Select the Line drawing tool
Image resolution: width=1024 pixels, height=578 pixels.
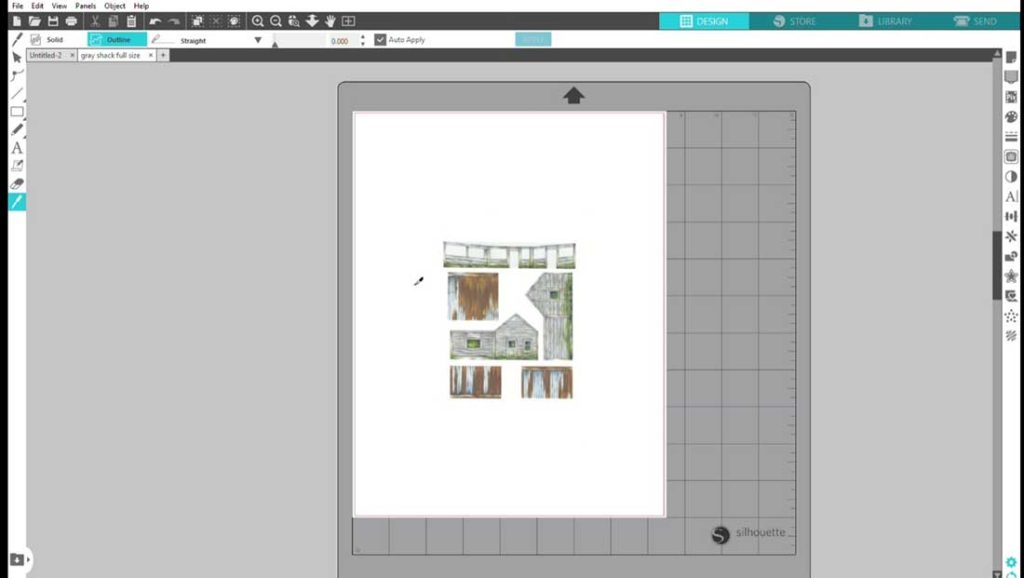[x=17, y=93]
